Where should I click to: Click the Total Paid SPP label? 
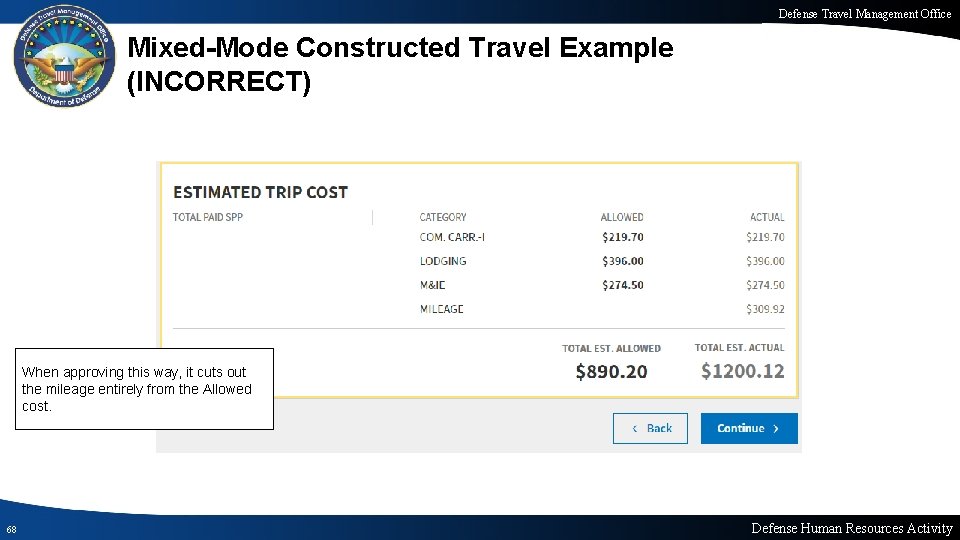[x=208, y=217]
